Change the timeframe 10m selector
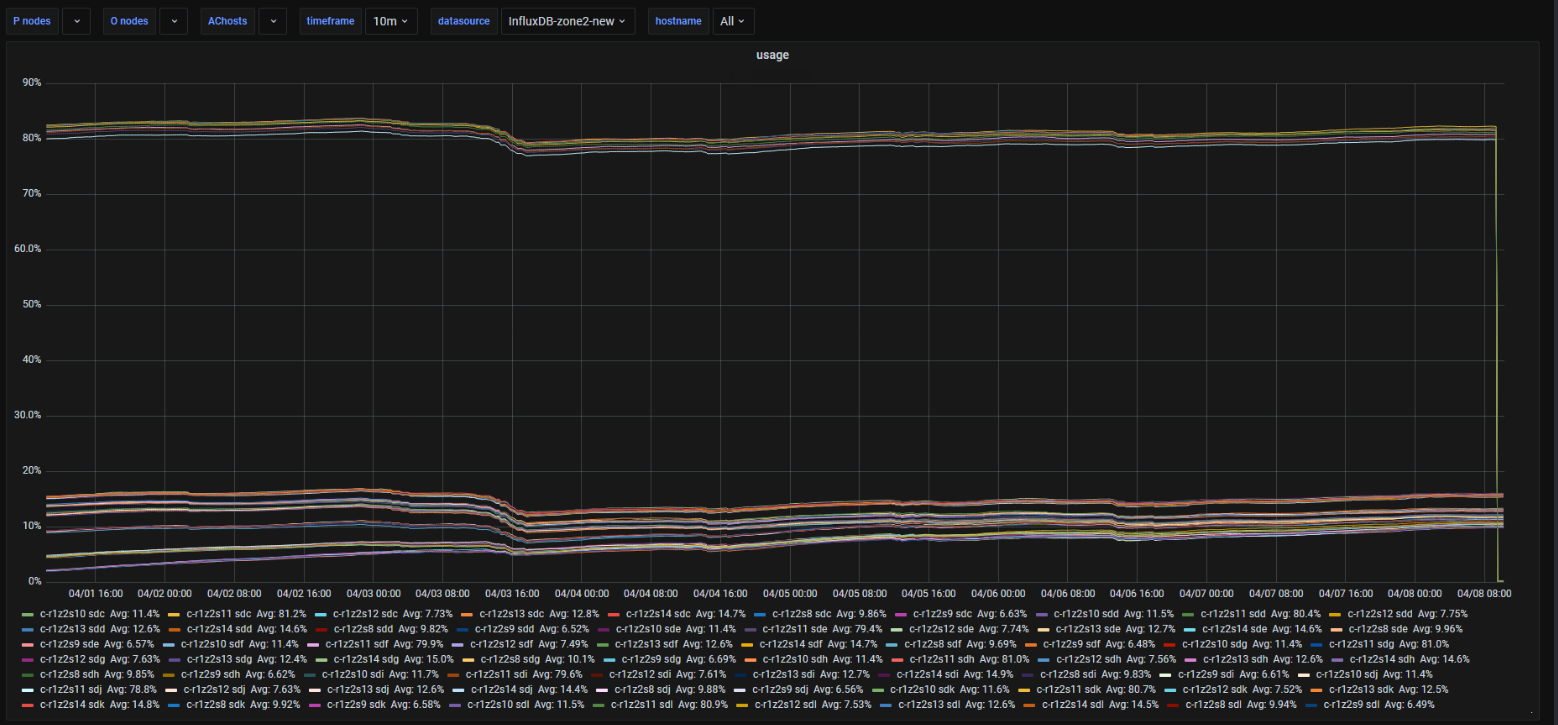The height and width of the screenshot is (725, 1558). 390,21
